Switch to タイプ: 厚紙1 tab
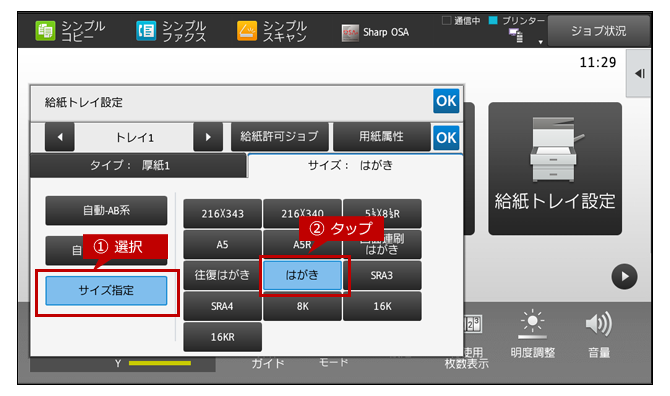Screen dimensions: 670x396 pos(138,165)
